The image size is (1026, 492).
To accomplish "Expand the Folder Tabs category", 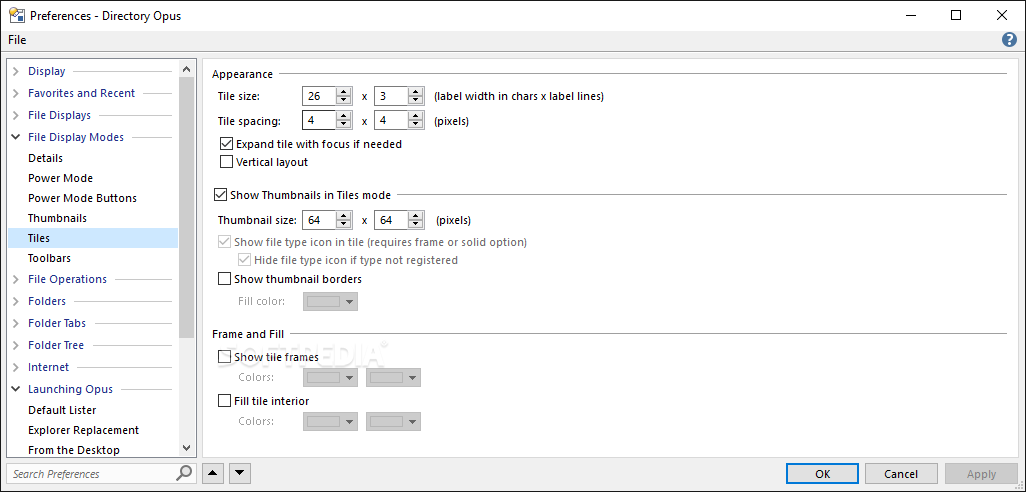I will point(16,323).
